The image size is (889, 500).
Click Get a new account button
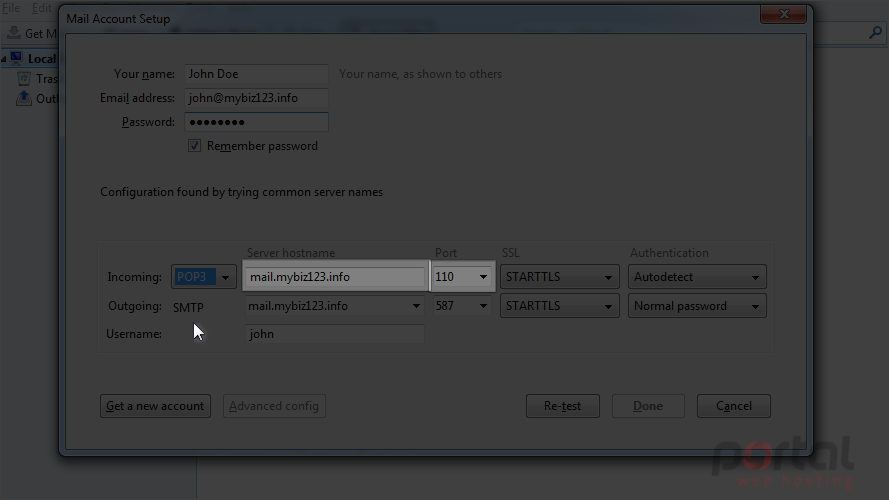[155, 406]
